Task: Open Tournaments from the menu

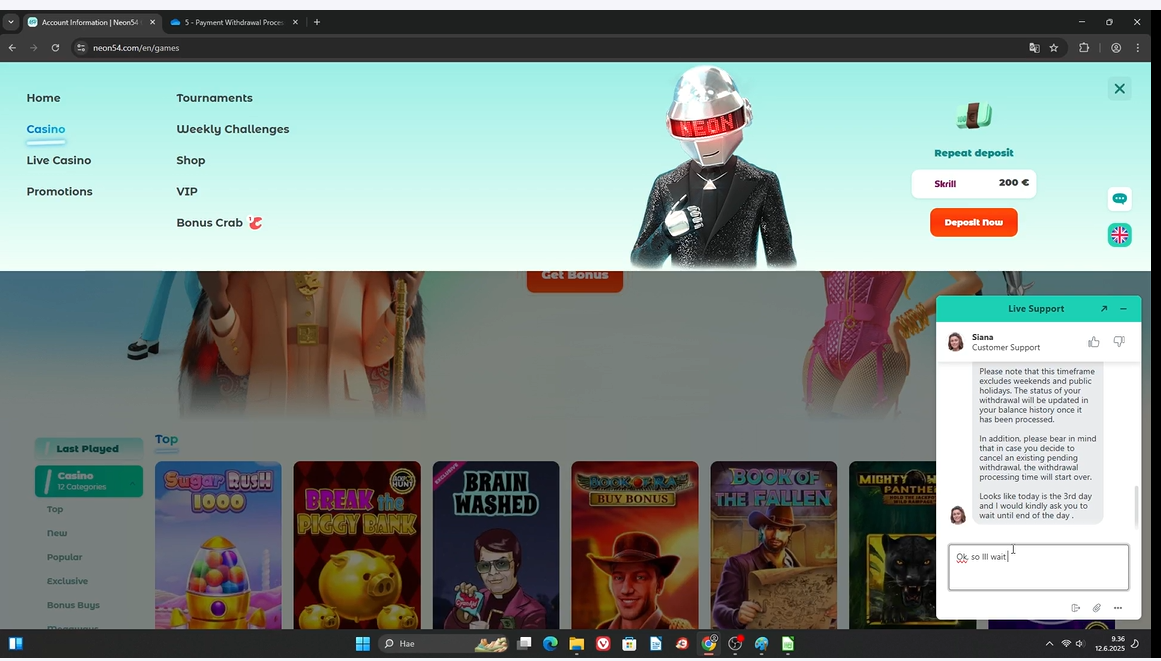Action: coord(215,98)
